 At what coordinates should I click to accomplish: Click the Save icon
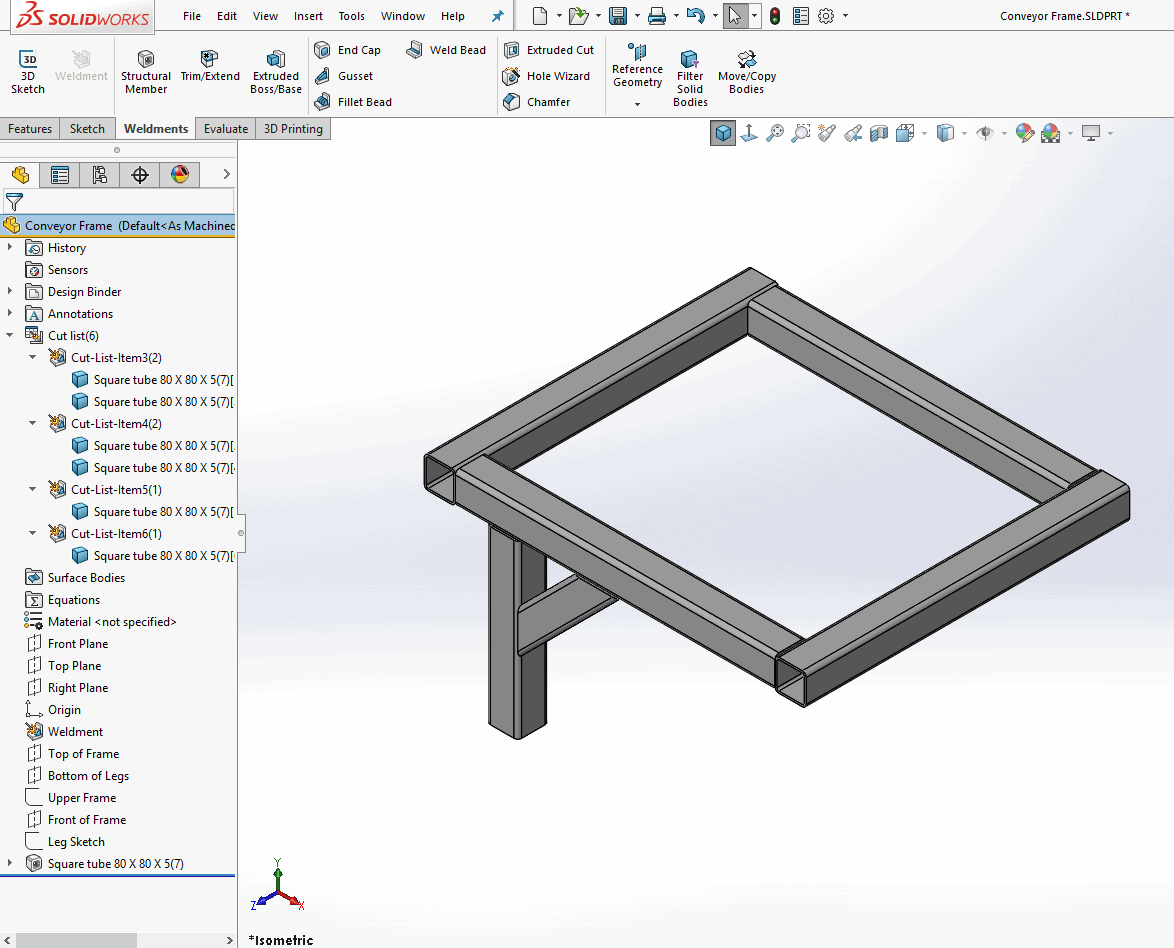click(618, 16)
